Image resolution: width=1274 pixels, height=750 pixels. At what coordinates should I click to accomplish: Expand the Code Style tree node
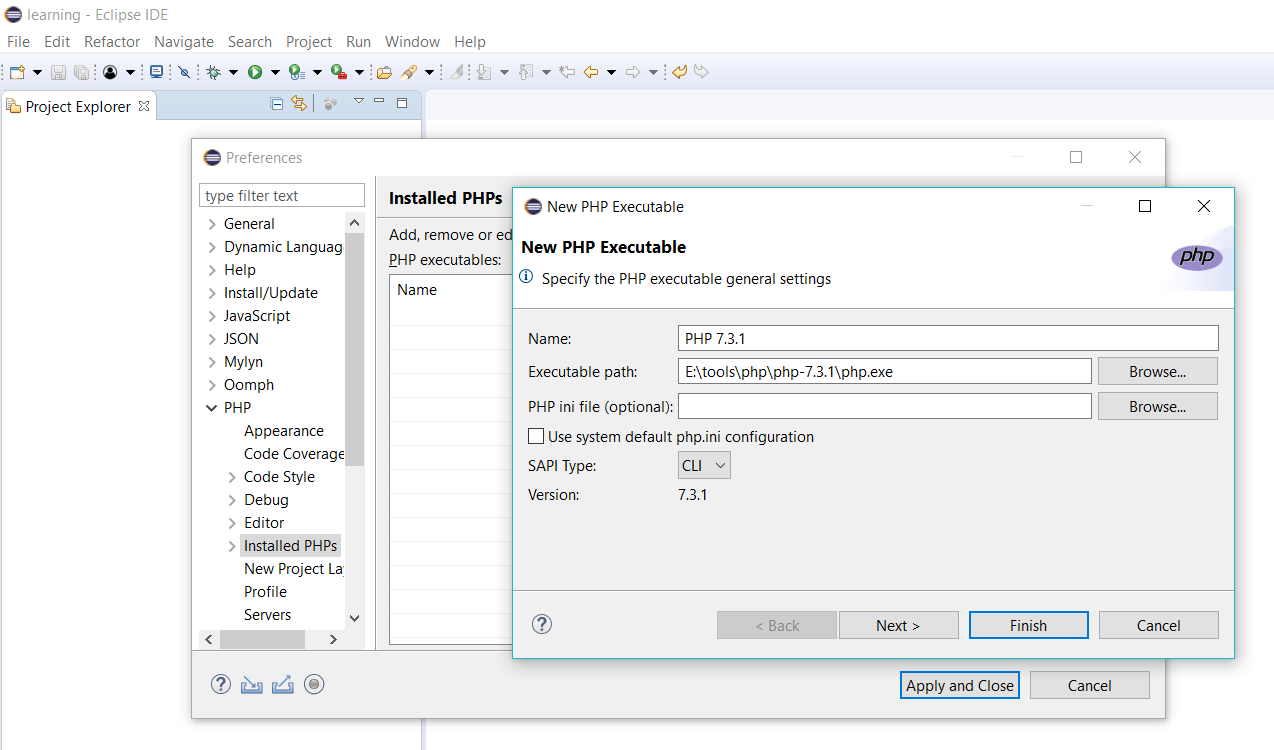232,477
